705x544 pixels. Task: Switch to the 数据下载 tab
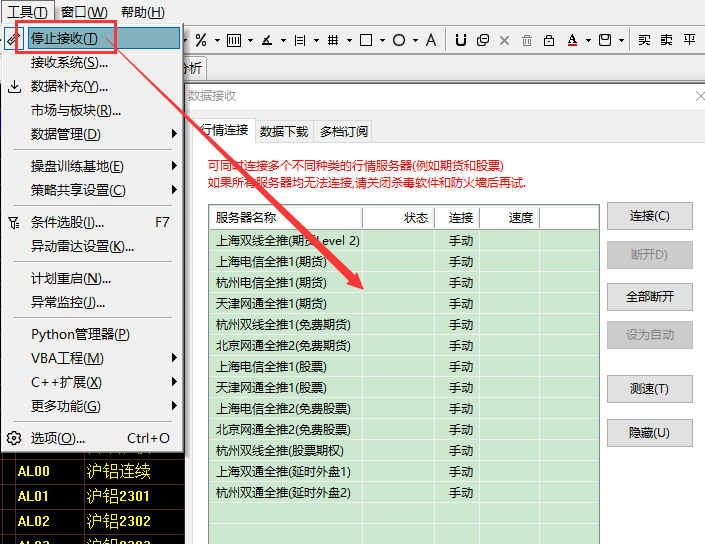284,132
